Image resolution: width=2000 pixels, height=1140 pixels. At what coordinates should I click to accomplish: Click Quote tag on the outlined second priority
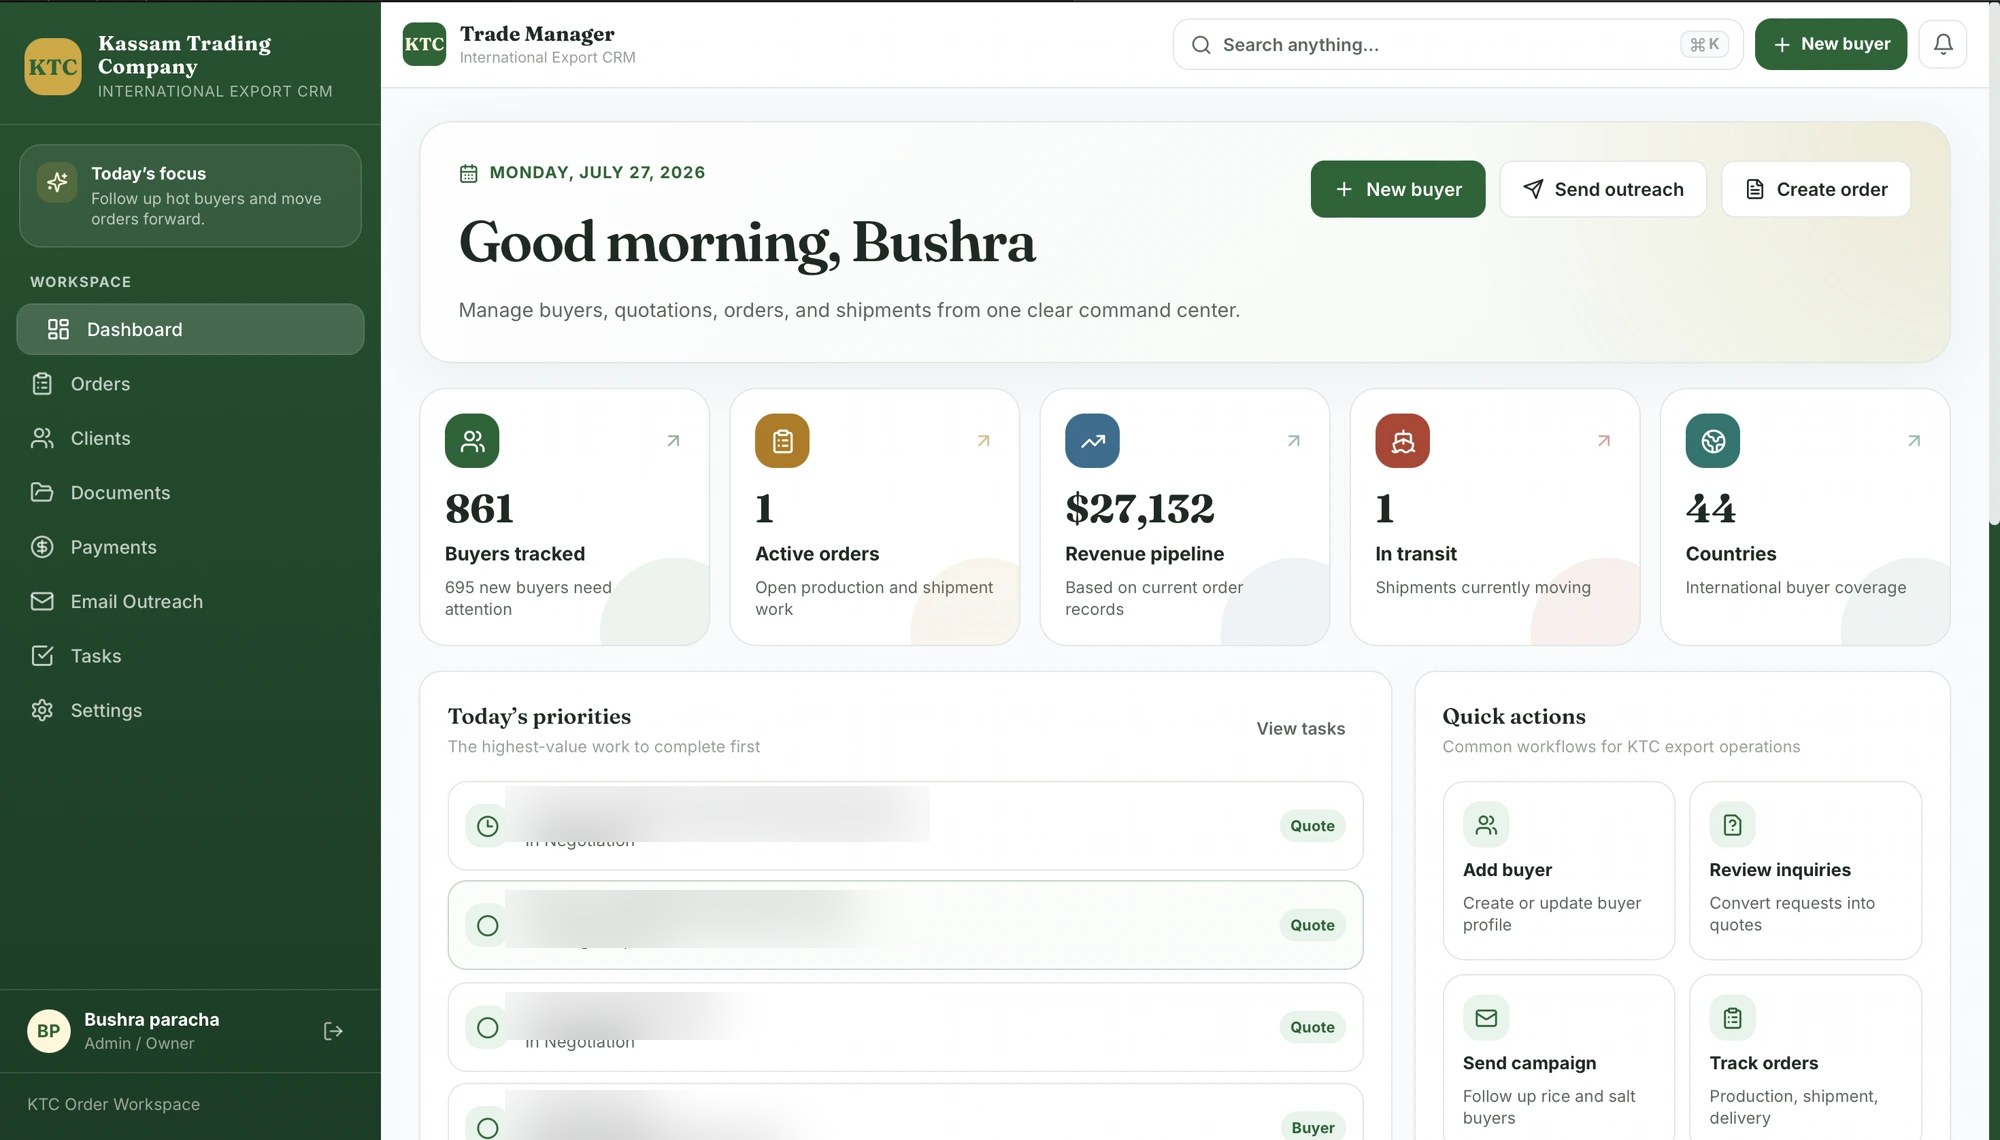click(x=1312, y=926)
